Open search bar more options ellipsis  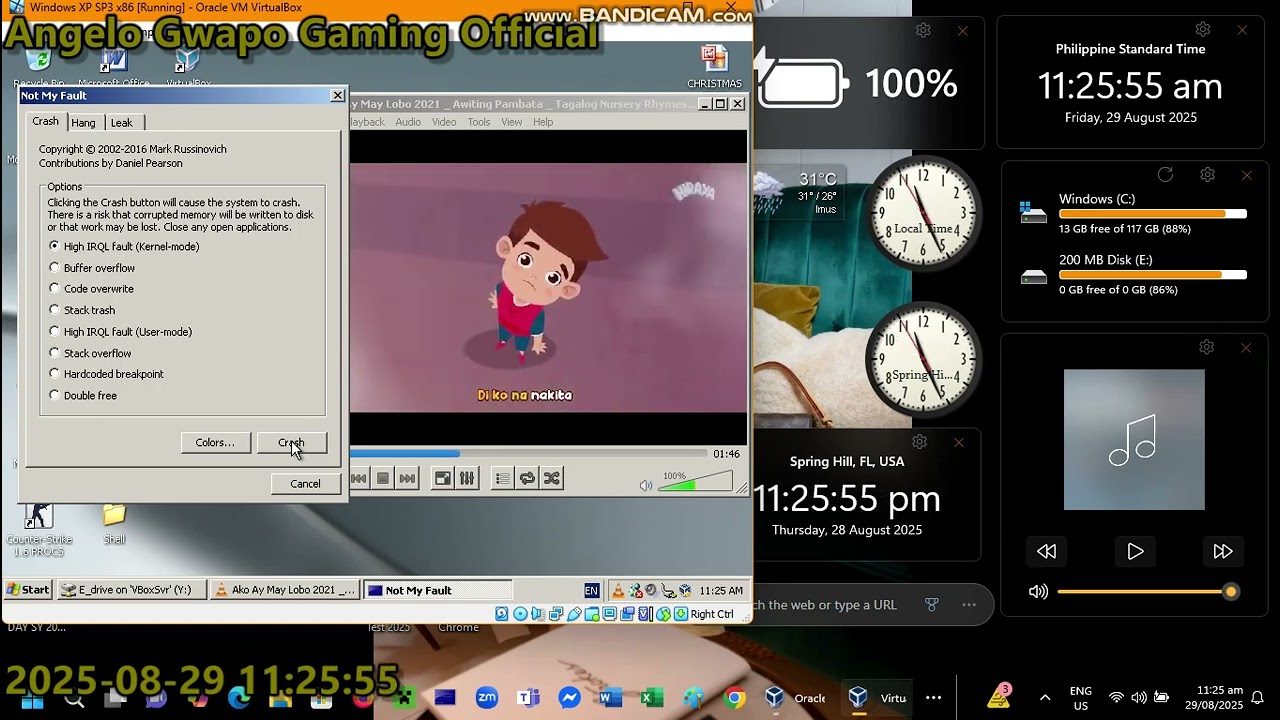969,605
